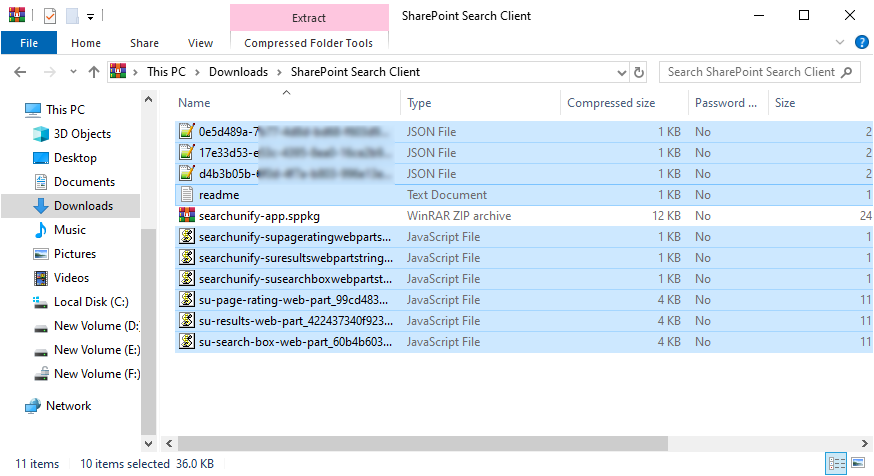The image size is (874, 476).
Task: Select Local Disk (C:) in the sidebar
Action: (89, 302)
